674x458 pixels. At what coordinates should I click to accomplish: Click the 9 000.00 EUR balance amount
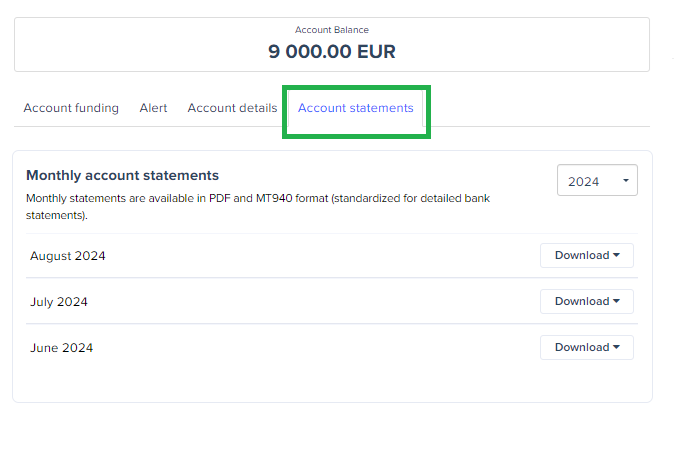[332, 52]
